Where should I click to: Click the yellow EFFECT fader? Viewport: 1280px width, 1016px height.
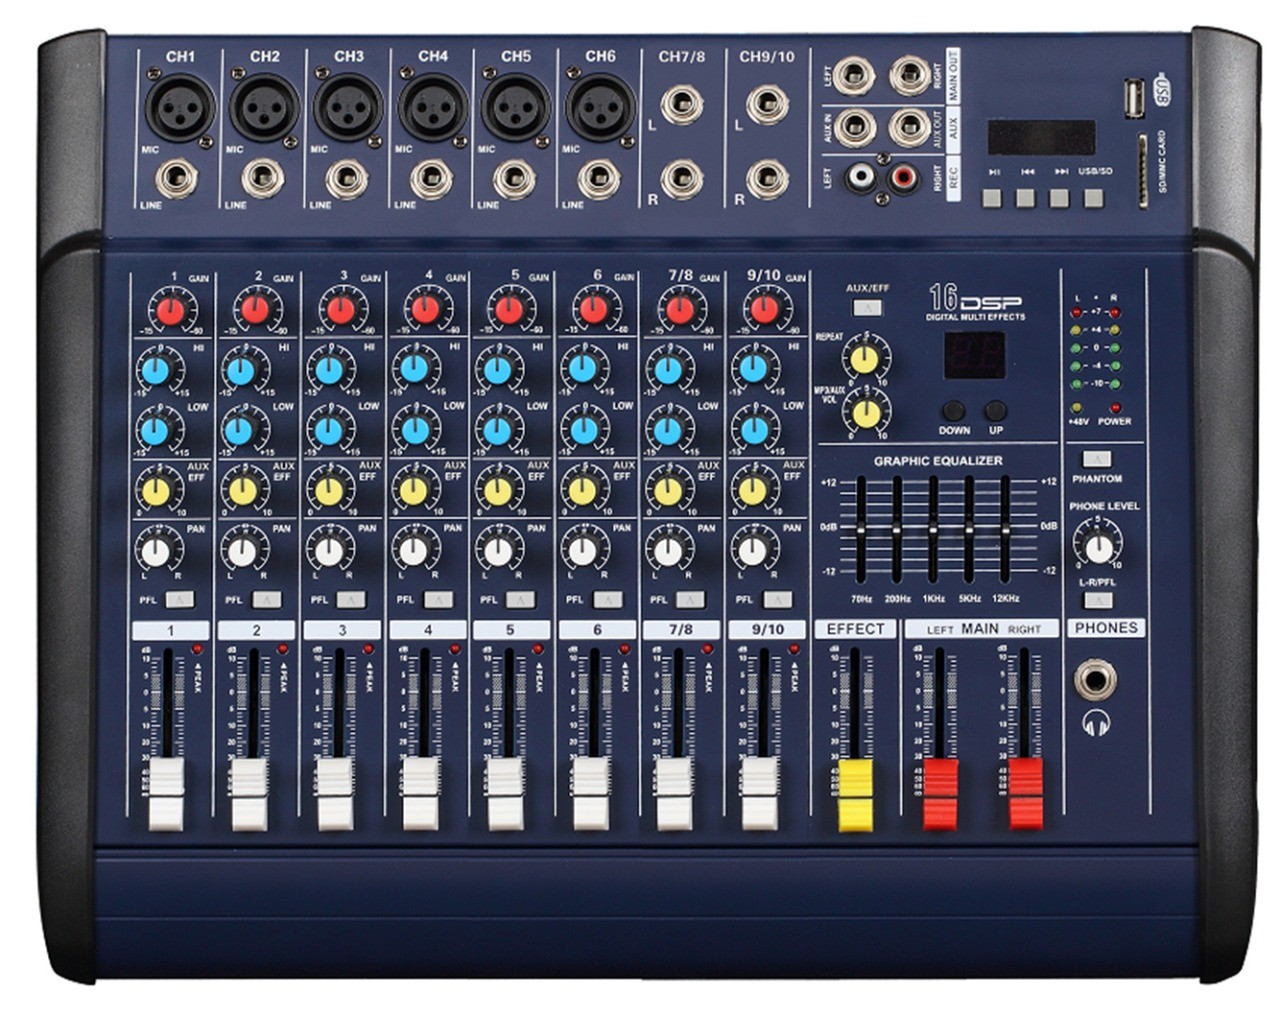click(x=854, y=794)
